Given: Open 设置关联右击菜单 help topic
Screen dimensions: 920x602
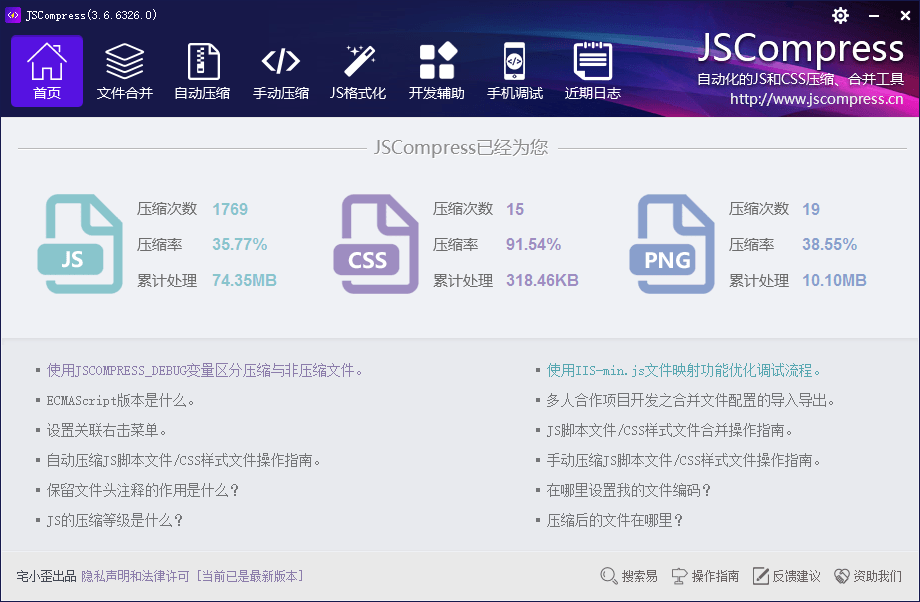Looking at the screenshot, I should [x=106, y=431].
